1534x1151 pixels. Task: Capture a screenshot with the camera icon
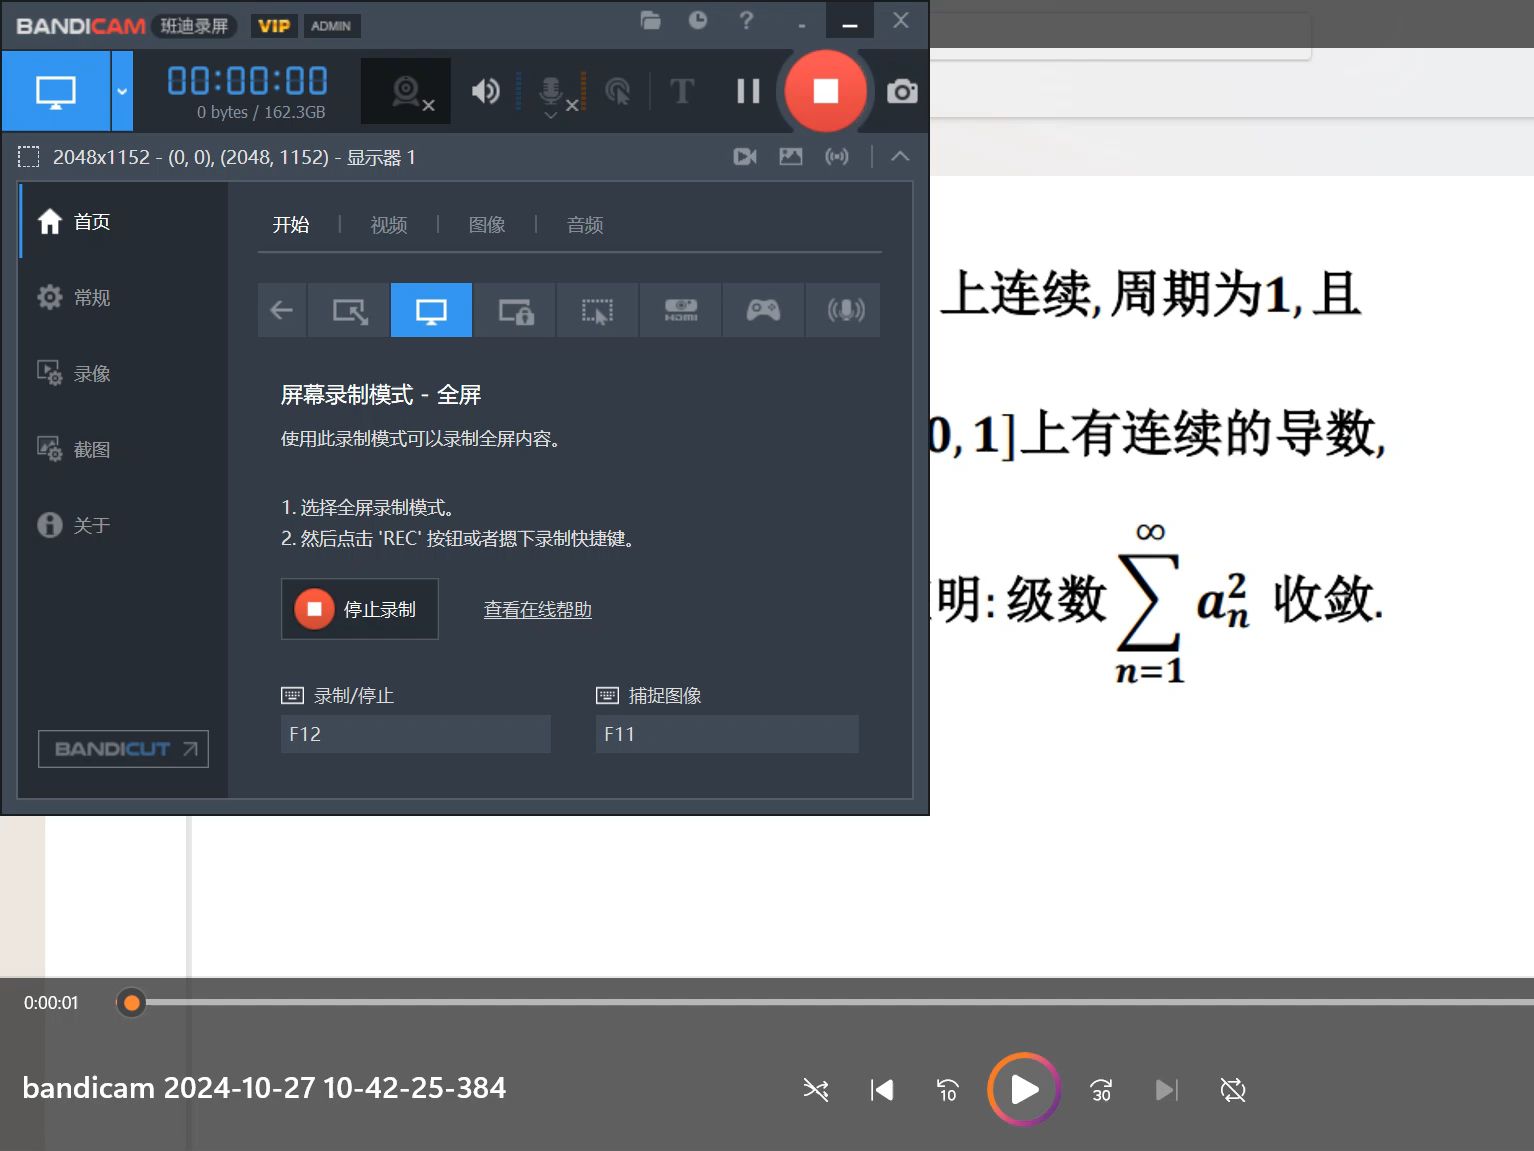[902, 91]
